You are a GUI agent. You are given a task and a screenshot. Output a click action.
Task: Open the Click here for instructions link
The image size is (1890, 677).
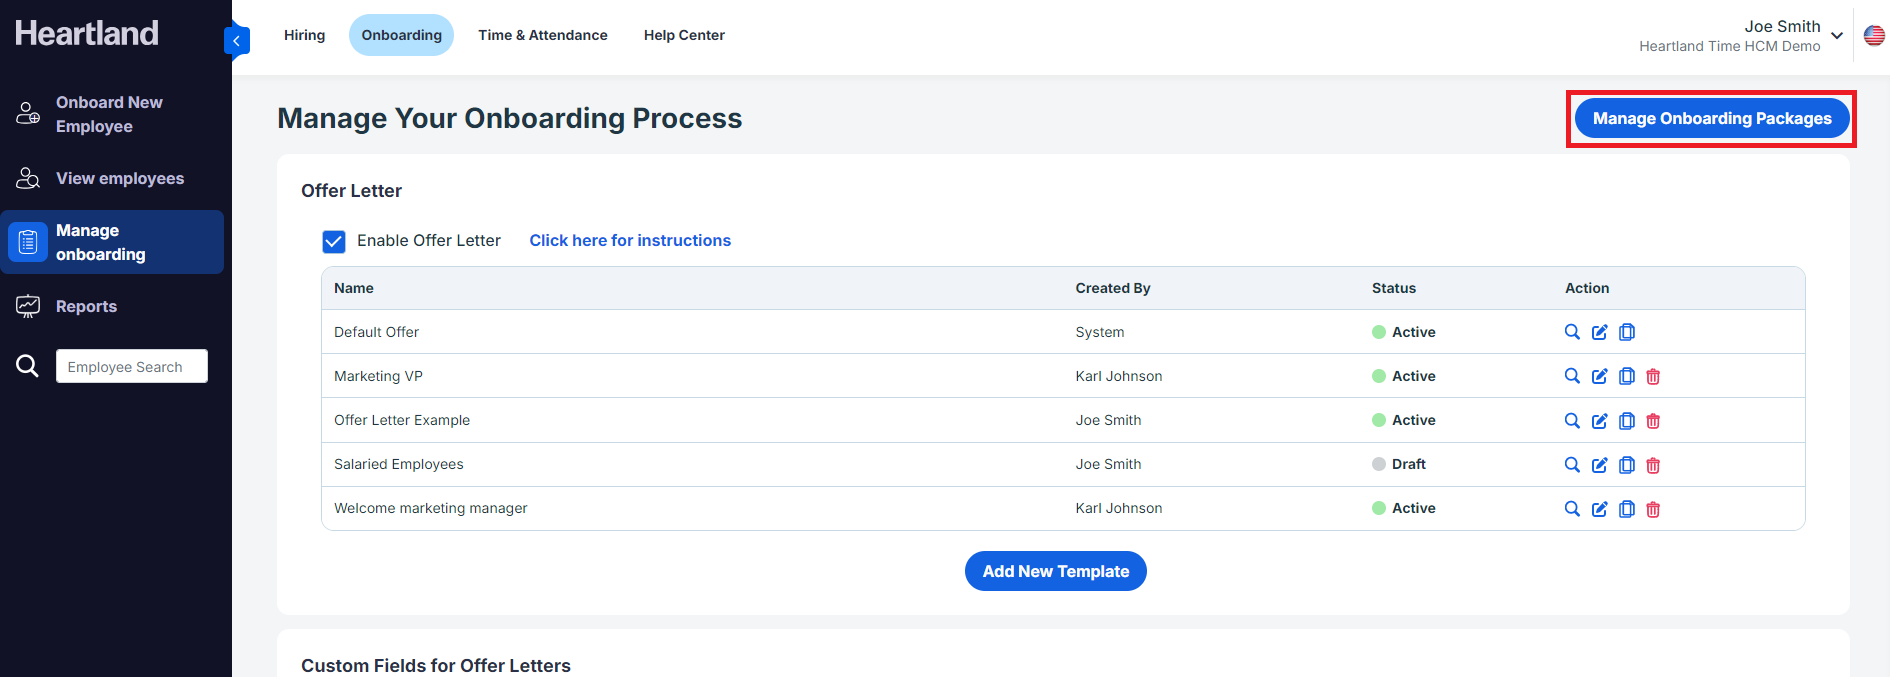click(630, 241)
